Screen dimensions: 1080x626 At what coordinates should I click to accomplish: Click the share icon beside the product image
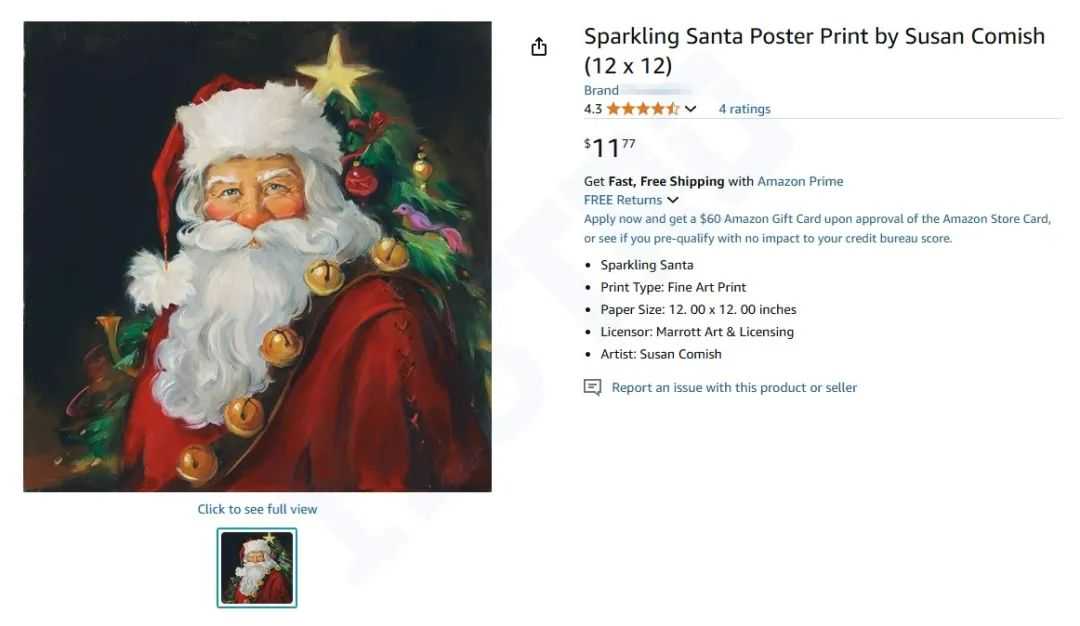point(539,47)
